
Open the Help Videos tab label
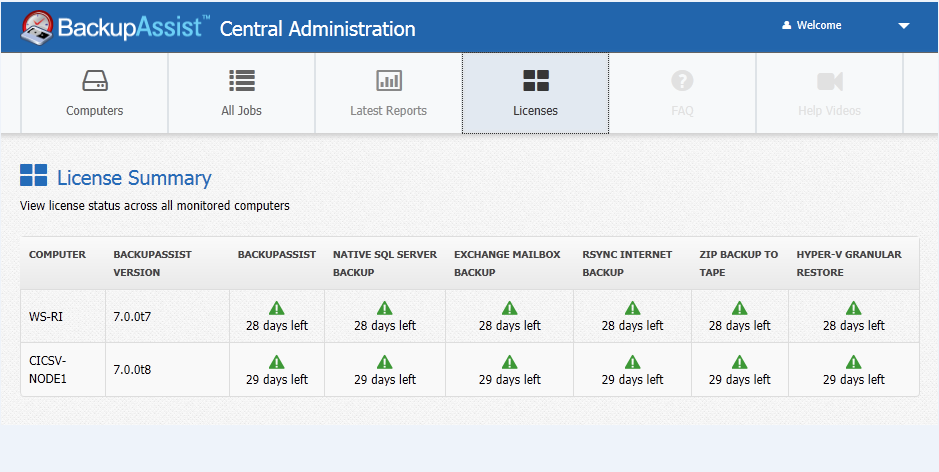(829, 111)
